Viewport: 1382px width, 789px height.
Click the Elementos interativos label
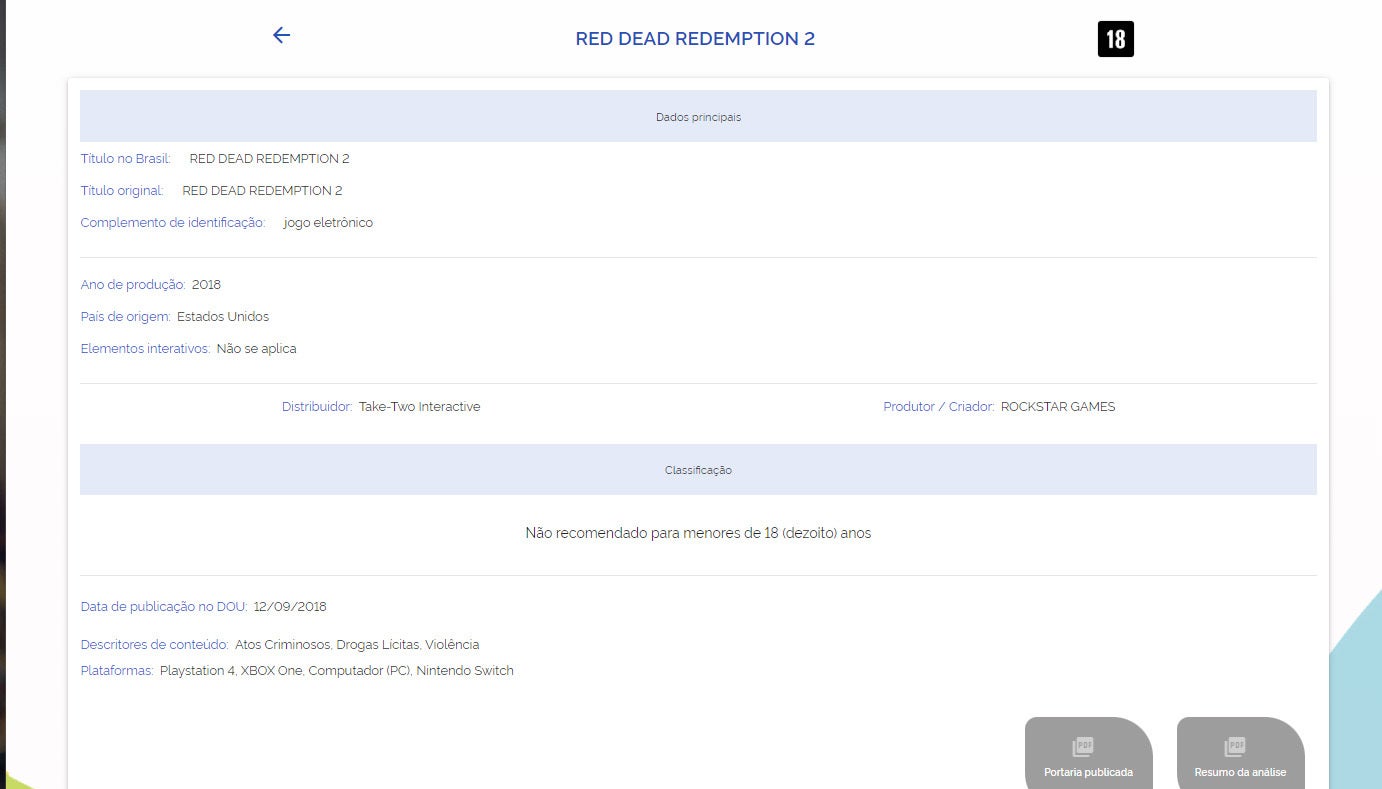coord(144,348)
